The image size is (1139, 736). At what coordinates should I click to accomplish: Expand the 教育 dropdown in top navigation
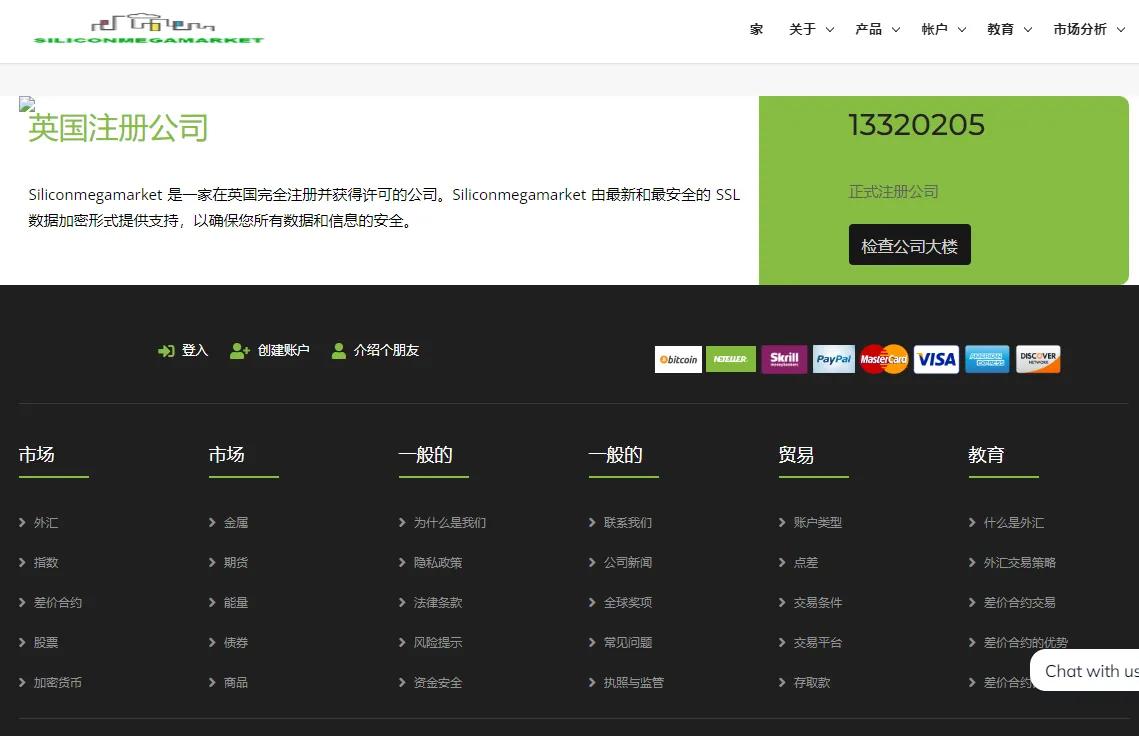click(1010, 29)
